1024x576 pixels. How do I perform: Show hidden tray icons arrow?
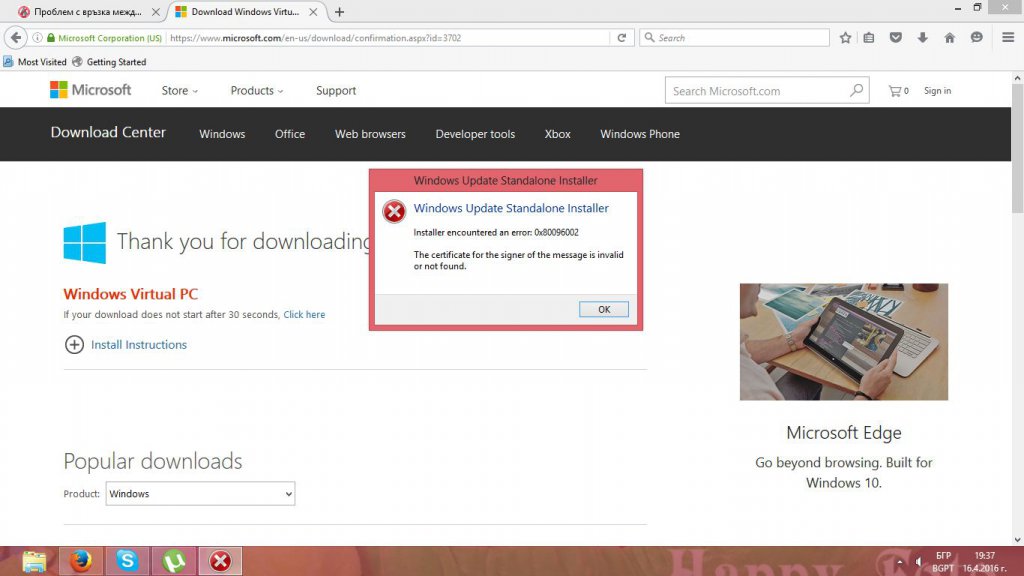point(899,562)
